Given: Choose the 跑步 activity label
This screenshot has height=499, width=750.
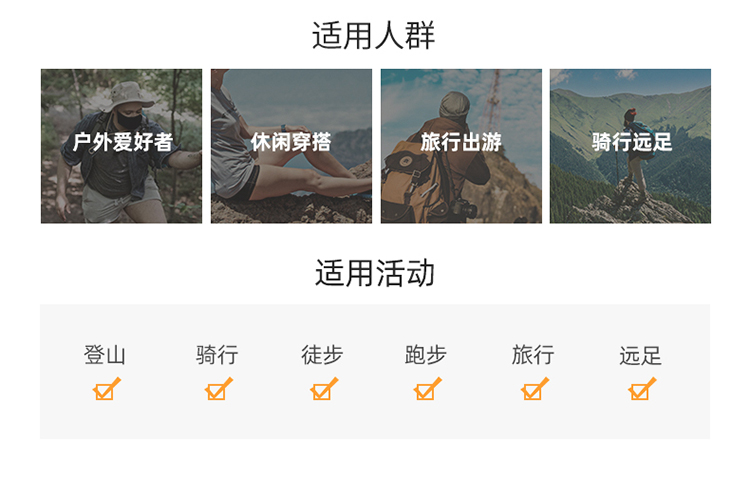Looking at the screenshot, I should [426, 355].
